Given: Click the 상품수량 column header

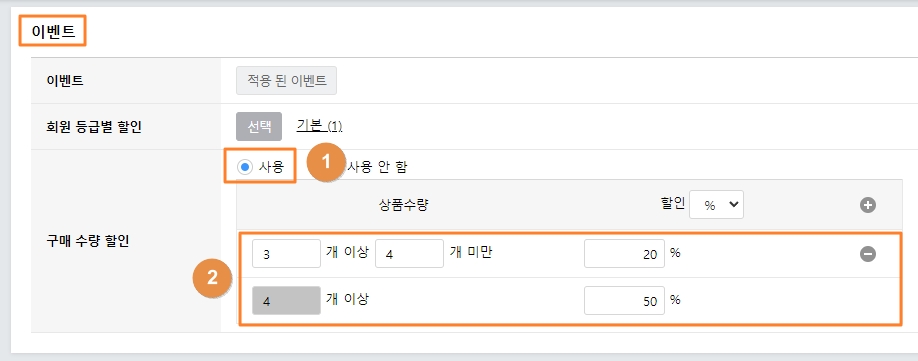Looking at the screenshot, I should [405, 205].
